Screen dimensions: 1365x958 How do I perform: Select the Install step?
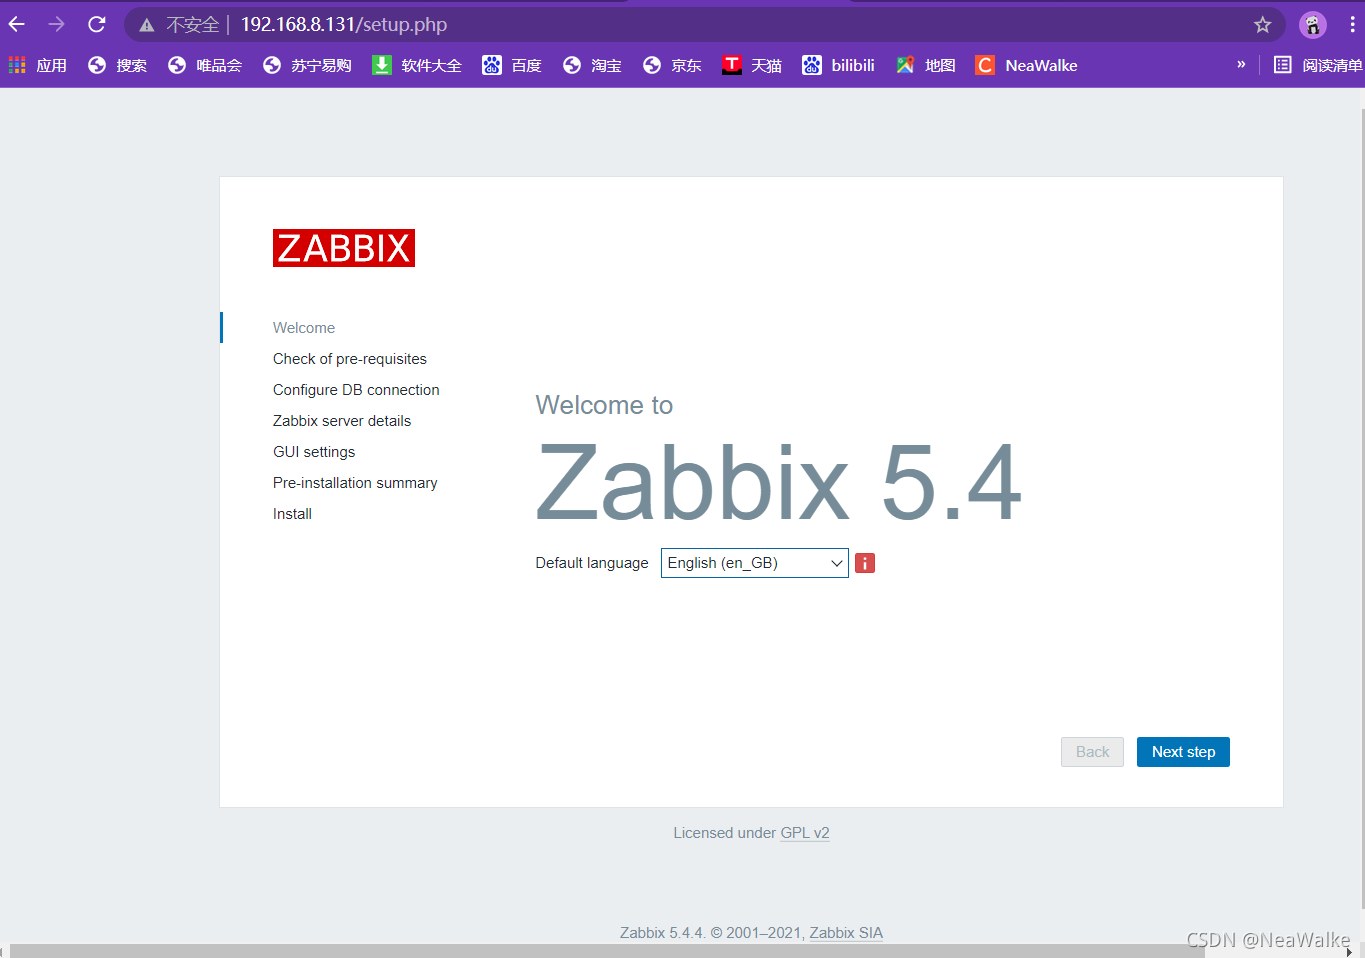click(292, 514)
